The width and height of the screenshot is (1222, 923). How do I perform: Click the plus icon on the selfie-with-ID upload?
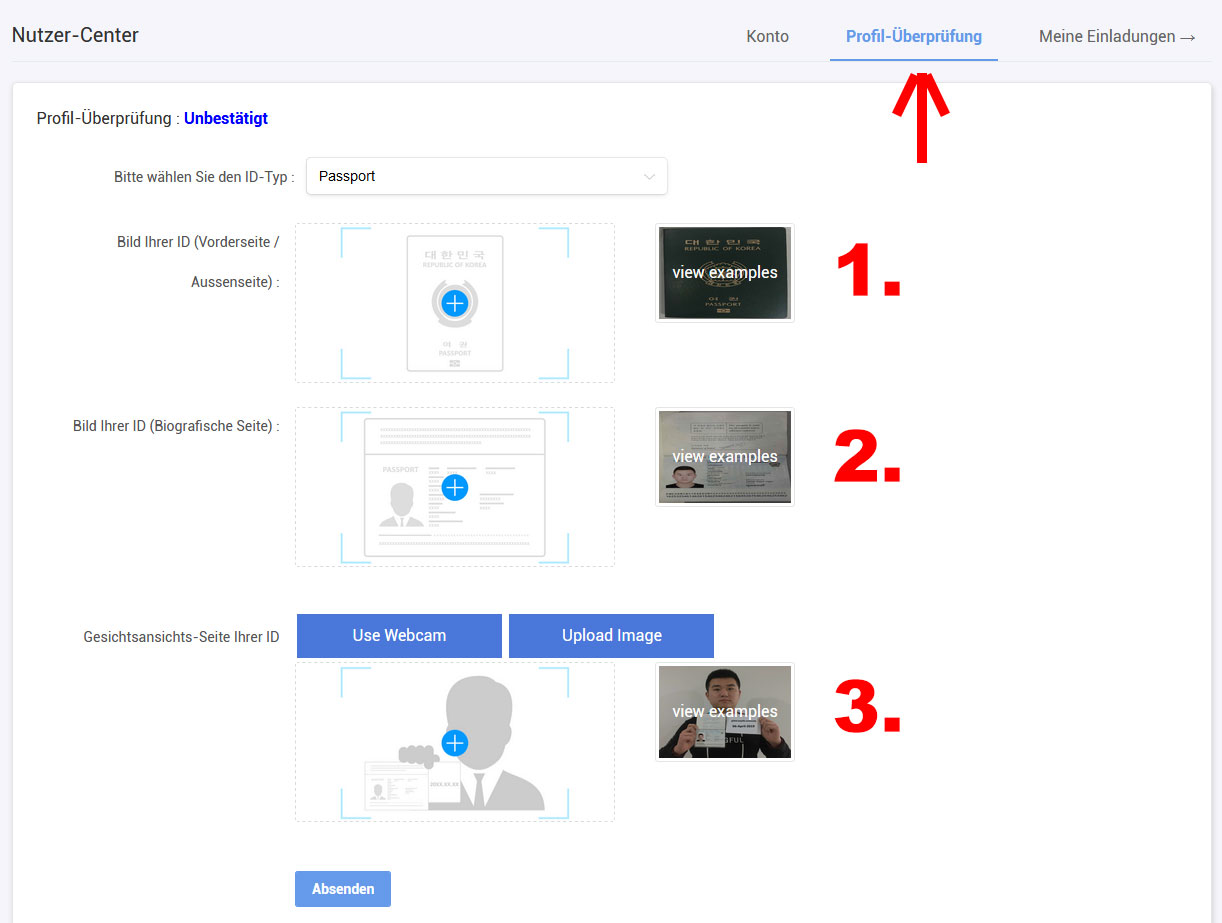pos(454,743)
